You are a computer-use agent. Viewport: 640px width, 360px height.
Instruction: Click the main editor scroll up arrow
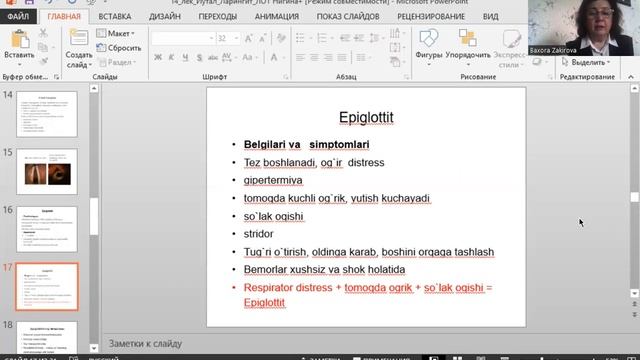tap(635, 88)
